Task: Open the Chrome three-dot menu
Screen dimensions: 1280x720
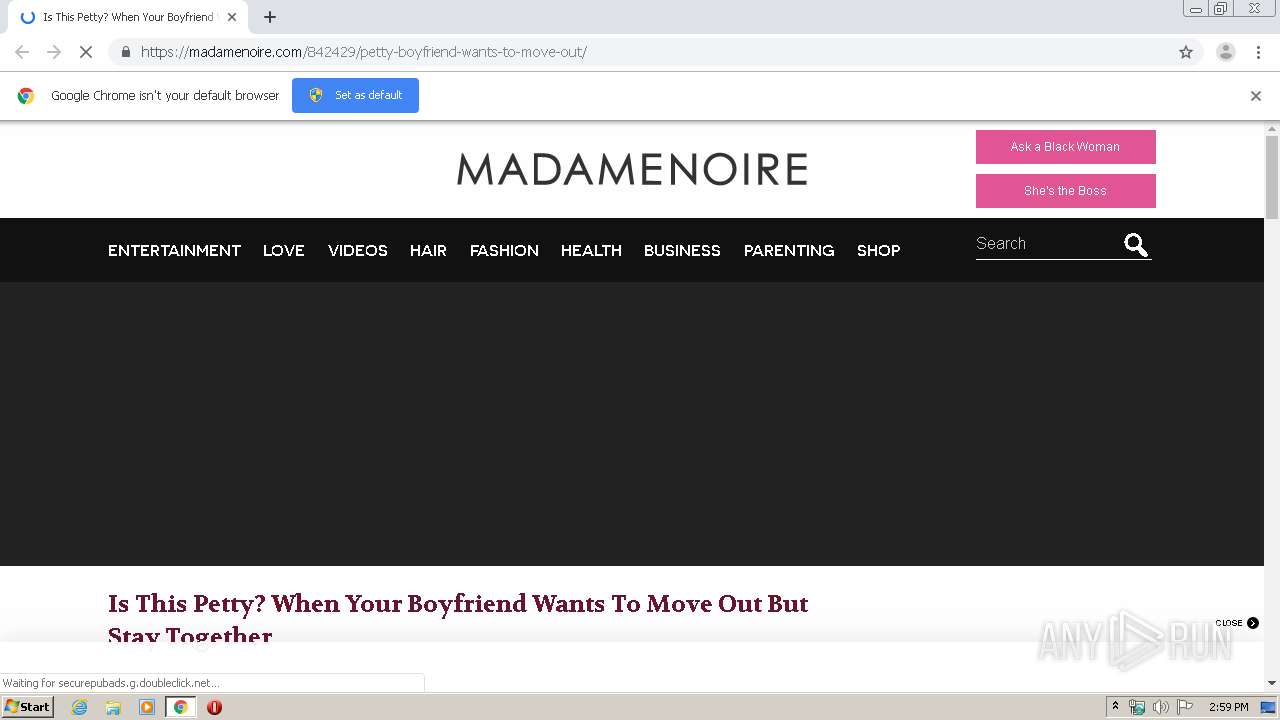Action: 1258,52
